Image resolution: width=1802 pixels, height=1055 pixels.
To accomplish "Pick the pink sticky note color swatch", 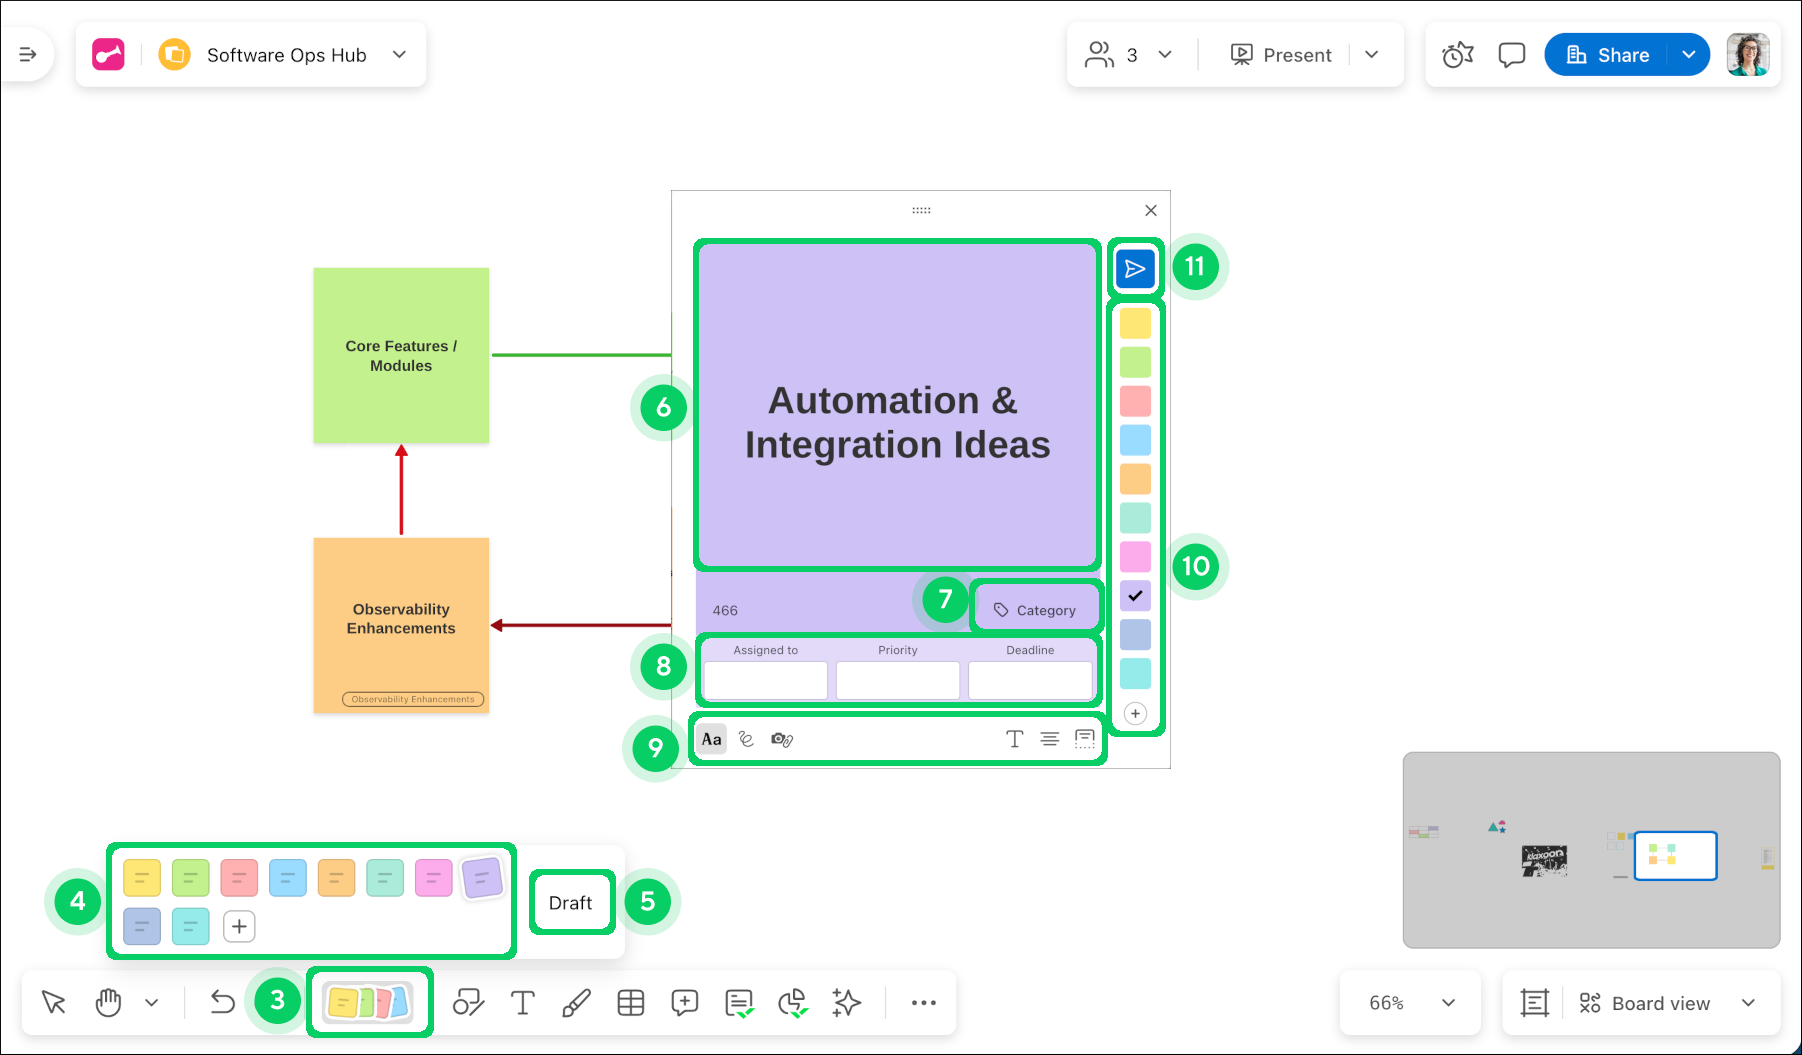I will 433,878.
